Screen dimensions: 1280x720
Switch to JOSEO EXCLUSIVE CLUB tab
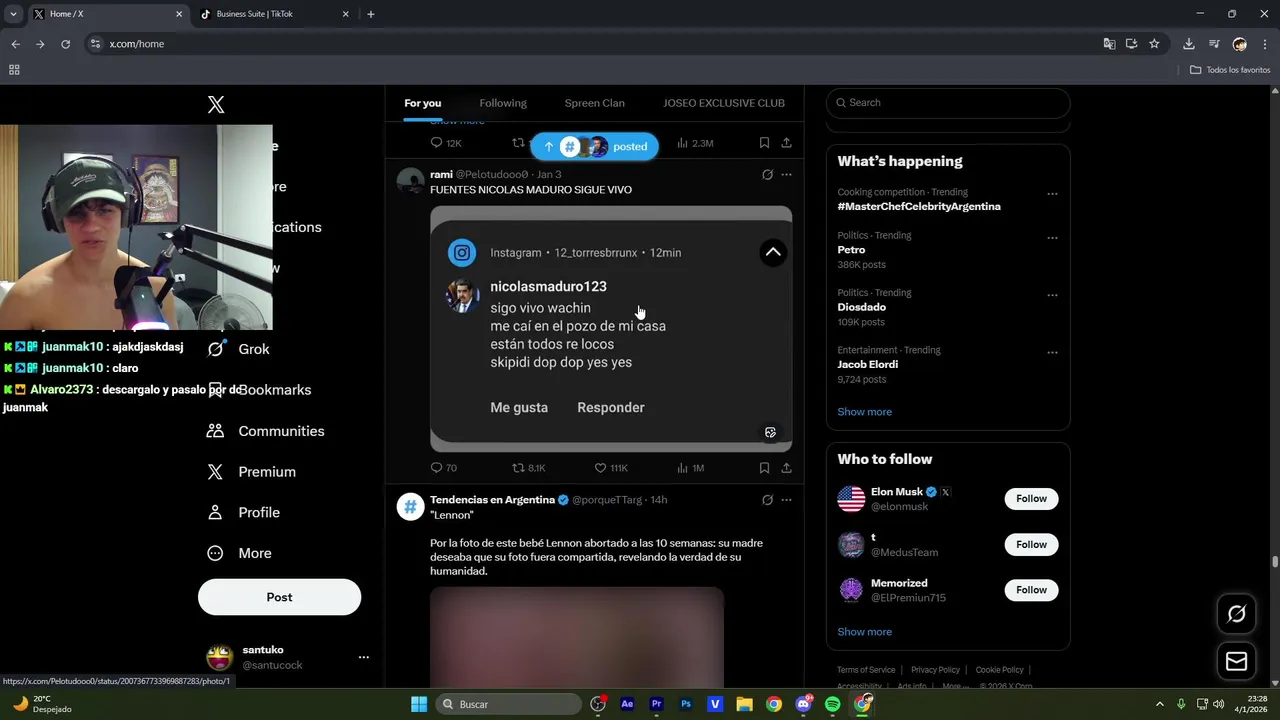724,103
